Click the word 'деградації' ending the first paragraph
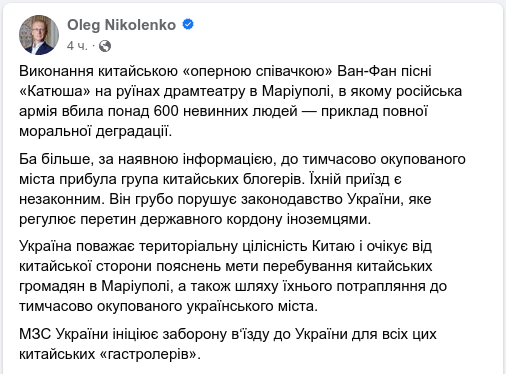Viewport: 506px width, 374px height. click(133, 132)
